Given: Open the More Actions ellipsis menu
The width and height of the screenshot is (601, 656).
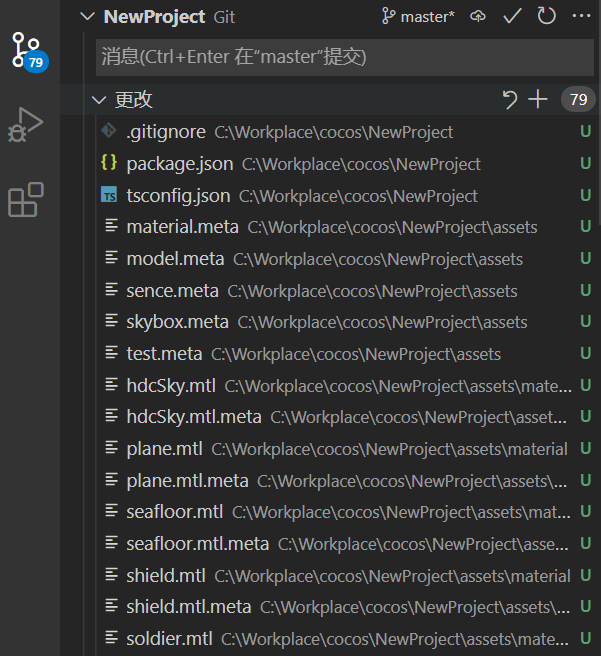Looking at the screenshot, I should pyautogui.click(x=581, y=16).
